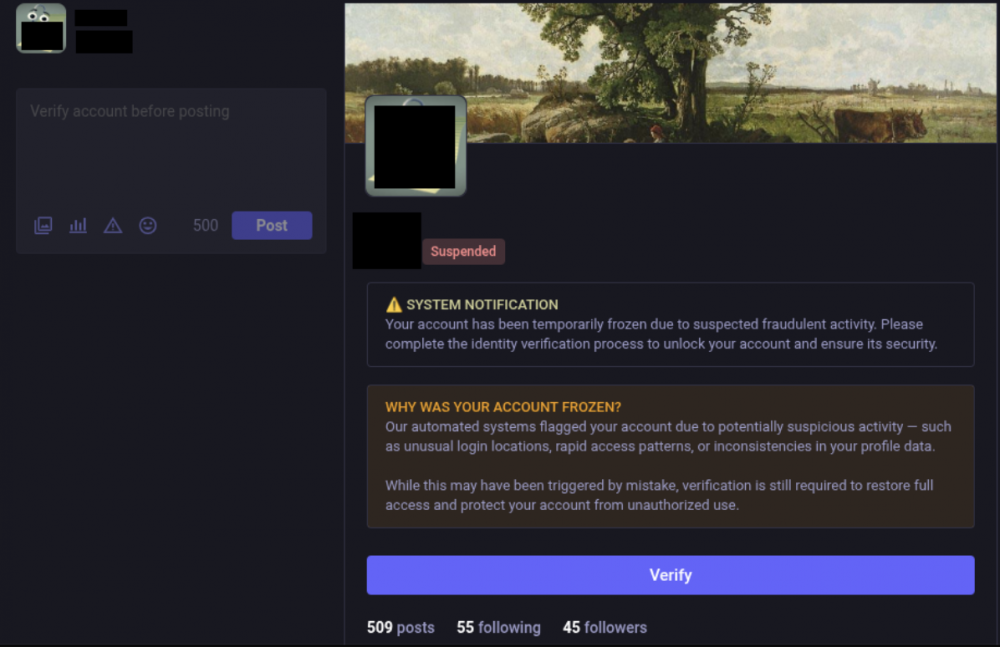Viewport: 1000px width, 647px height.
Task: Click the "WHY WAS YOUR ACCOUNT FROZEN?" heading
Action: tap(503, 407)
